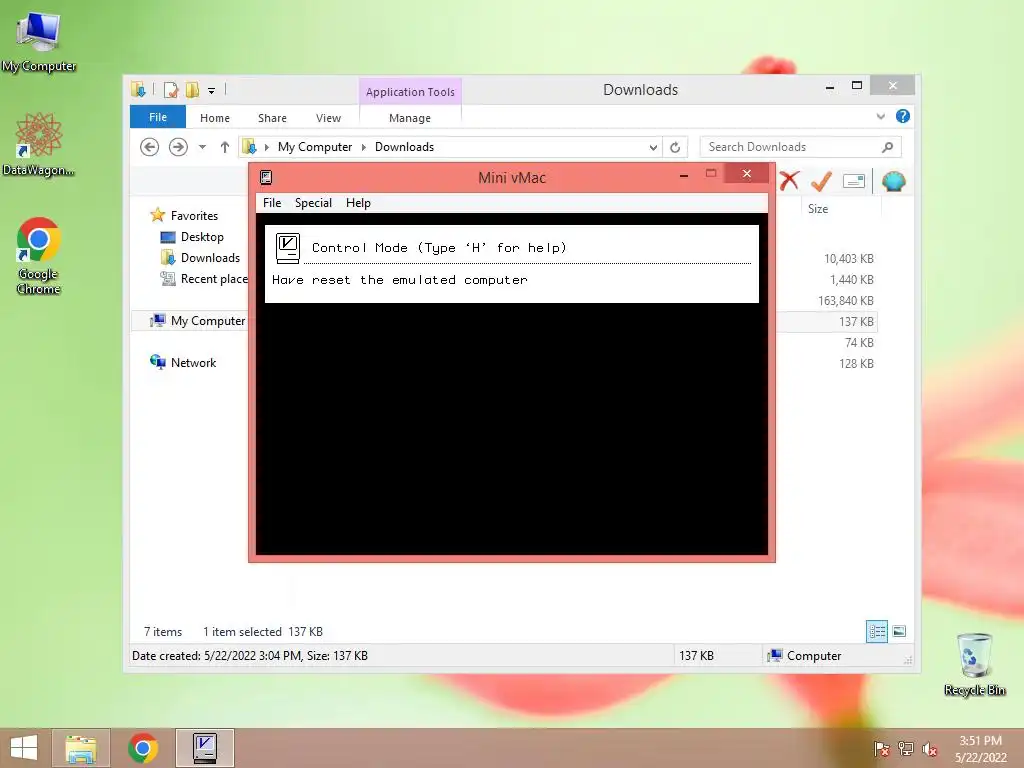Open the Windows Start button
The width and height of the screenshot is (1024, 768).
(x=24, y=748)
